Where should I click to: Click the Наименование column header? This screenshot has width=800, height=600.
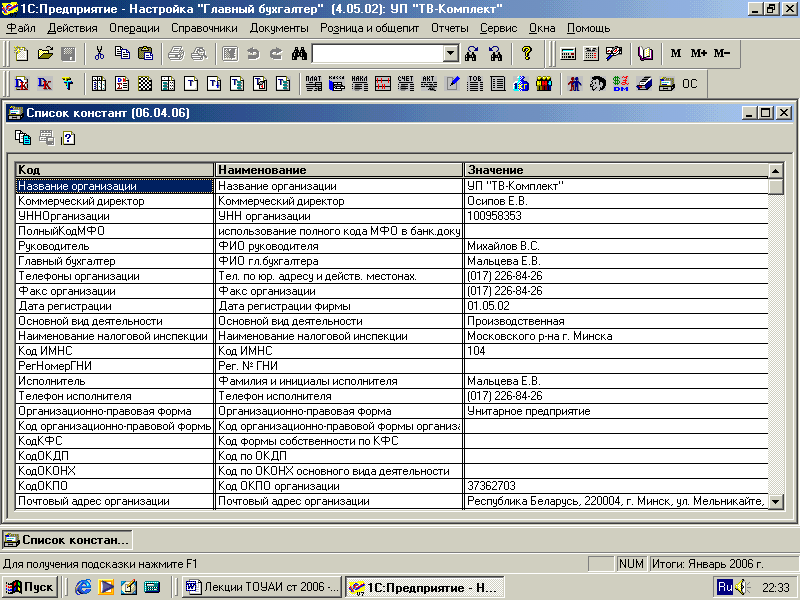(339, 170)
